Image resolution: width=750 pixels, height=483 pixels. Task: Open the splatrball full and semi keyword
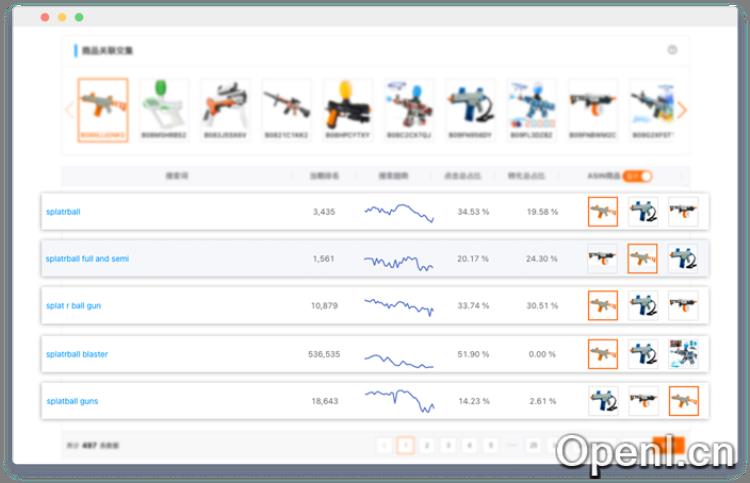tap(87, 259)
